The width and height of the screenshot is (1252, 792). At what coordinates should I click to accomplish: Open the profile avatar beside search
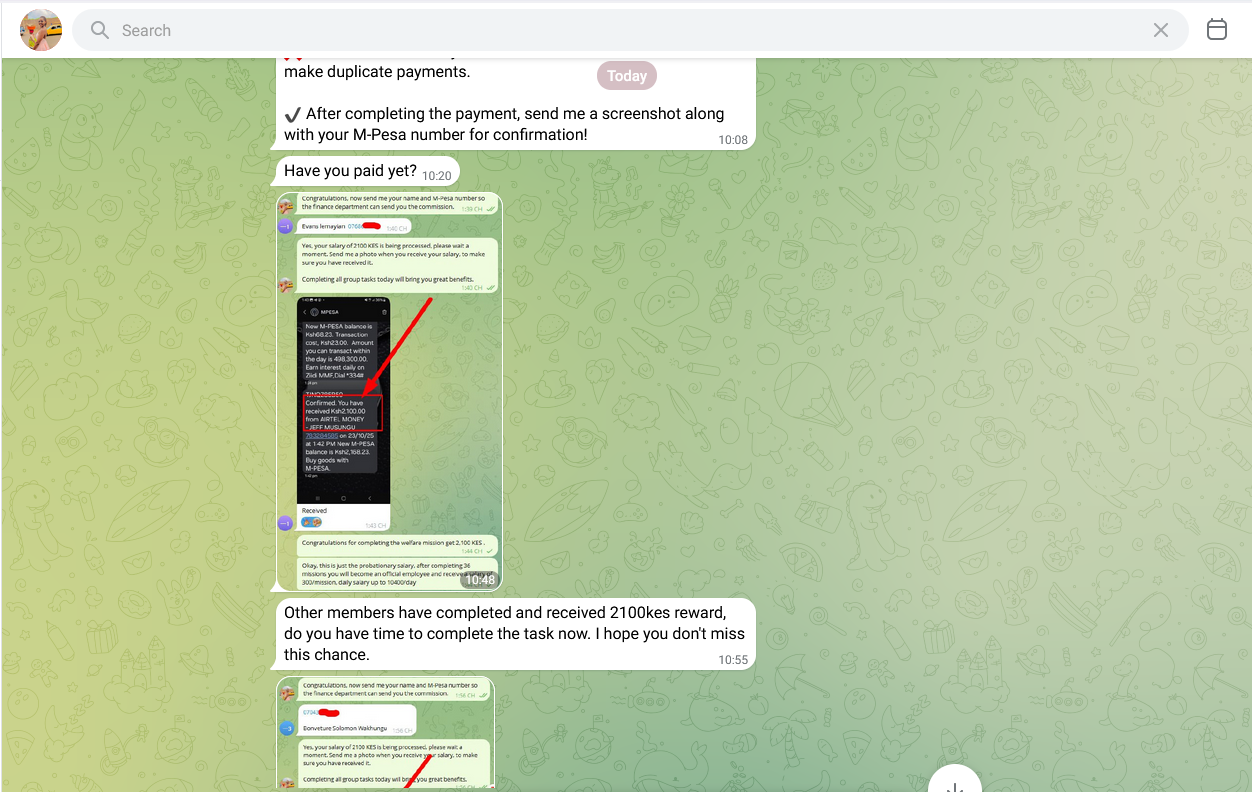pyautogui.click(x=41, y=30)
